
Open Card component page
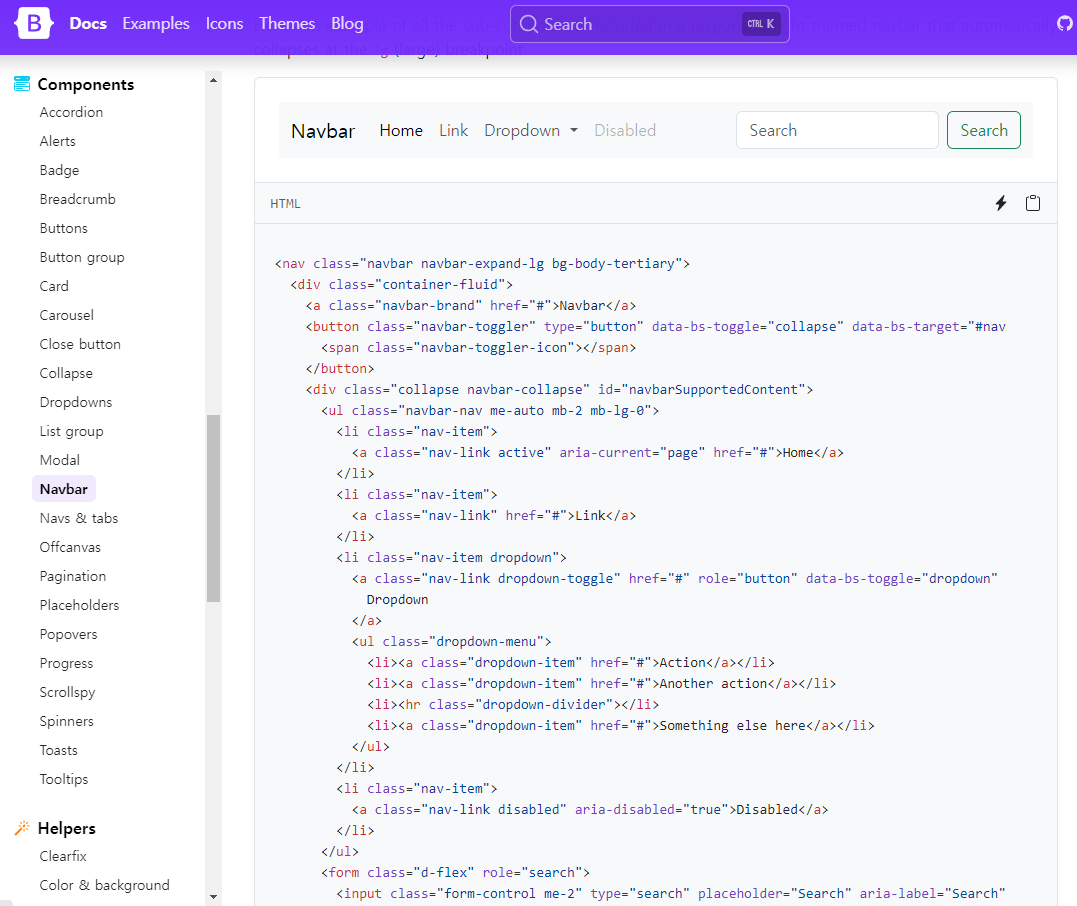54,286
